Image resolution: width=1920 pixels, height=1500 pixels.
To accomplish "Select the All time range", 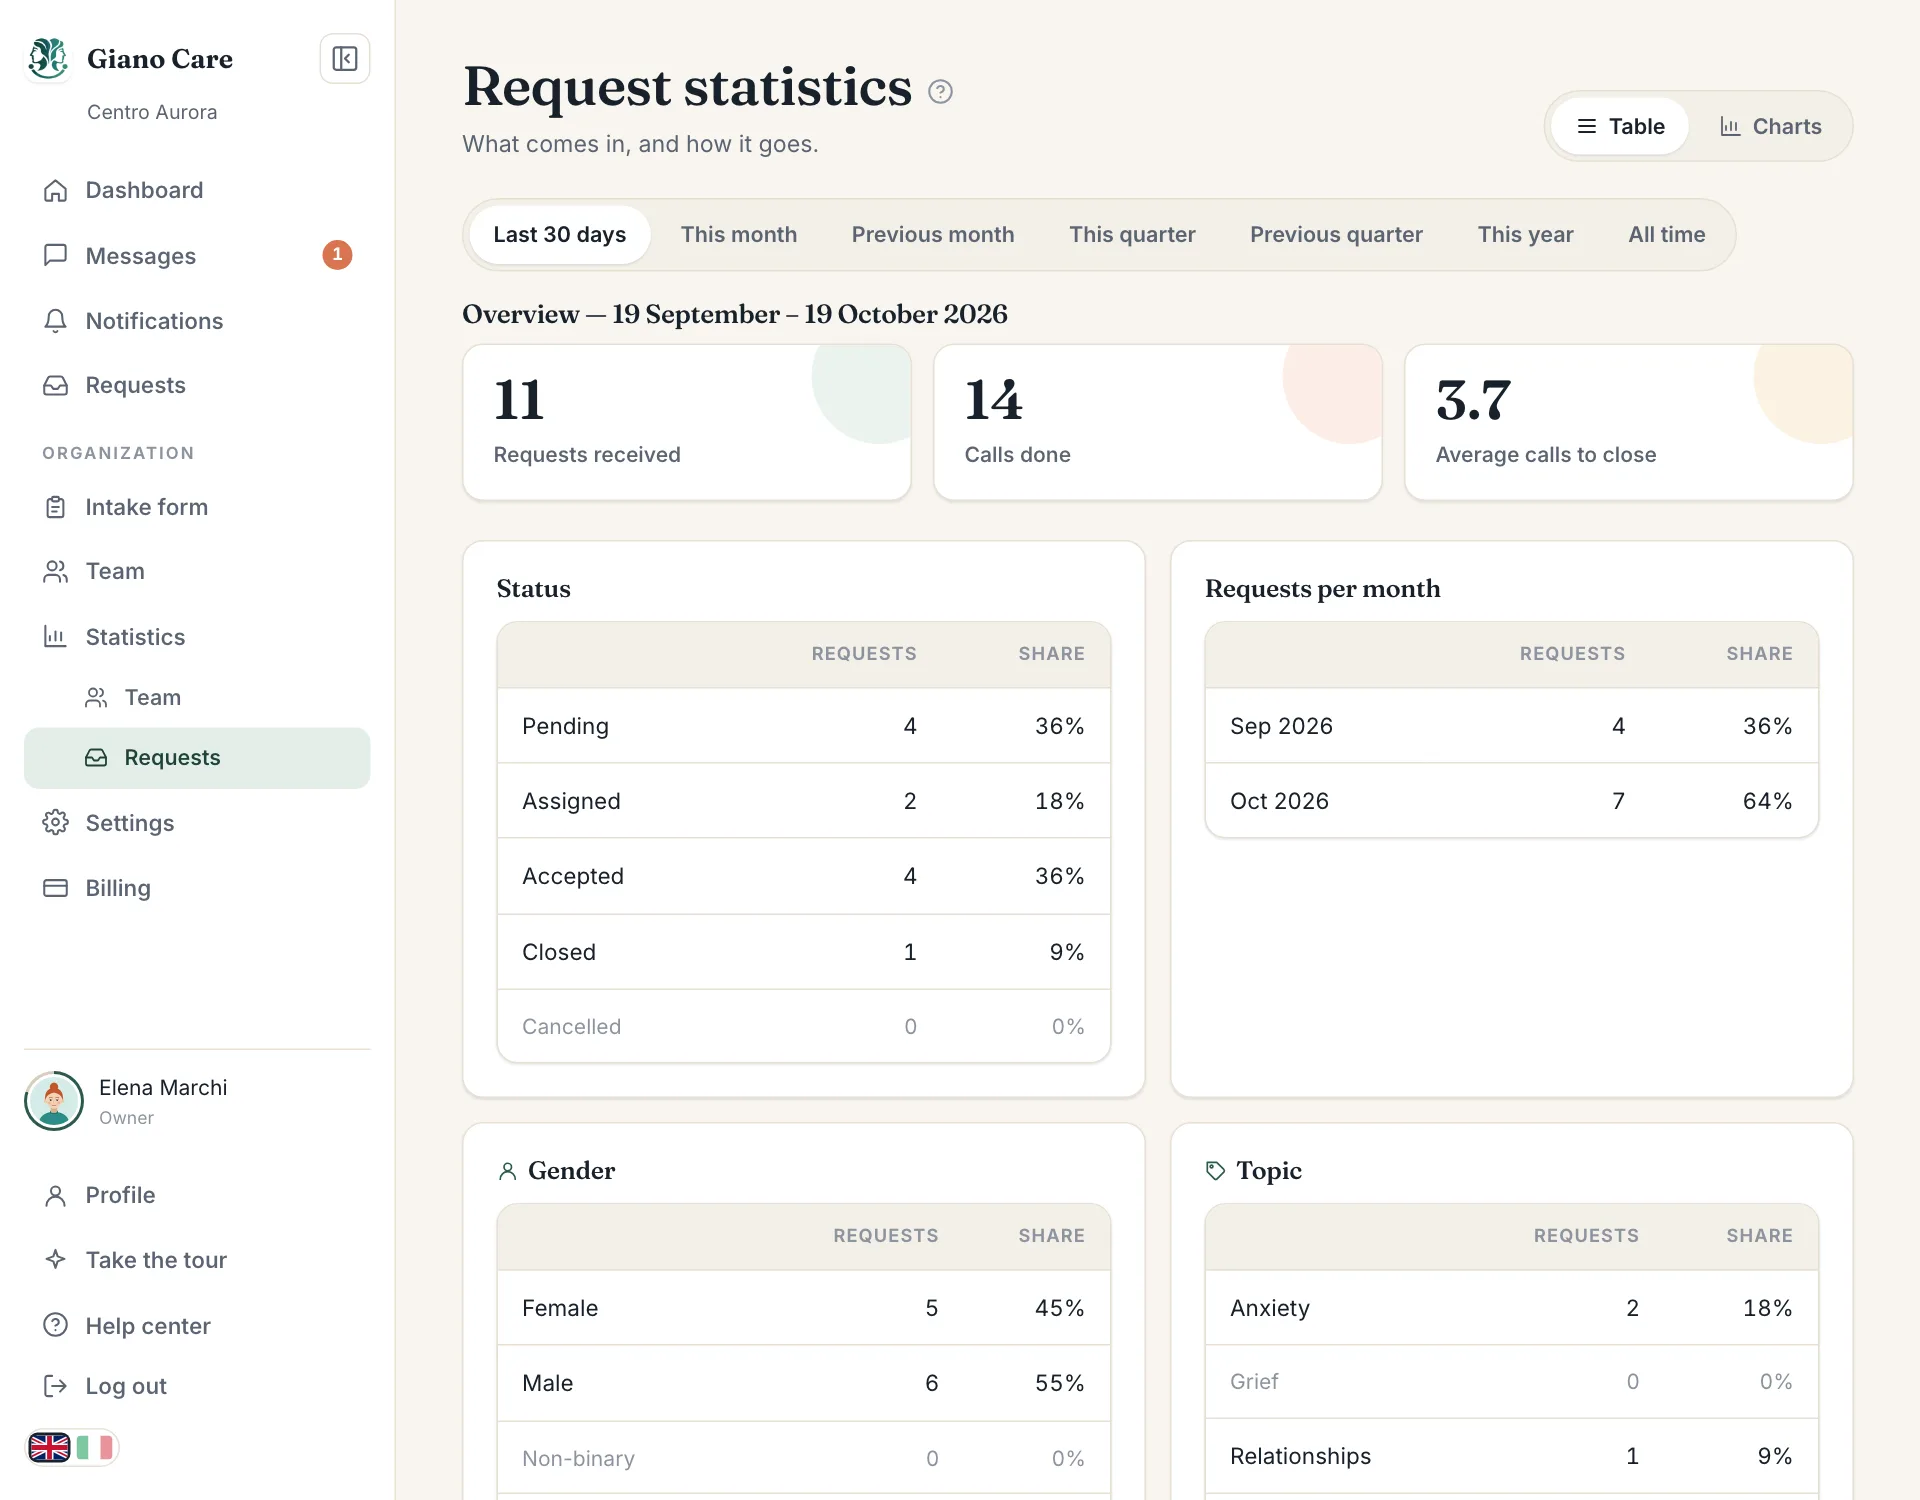I will click(x=1666, y=234).
